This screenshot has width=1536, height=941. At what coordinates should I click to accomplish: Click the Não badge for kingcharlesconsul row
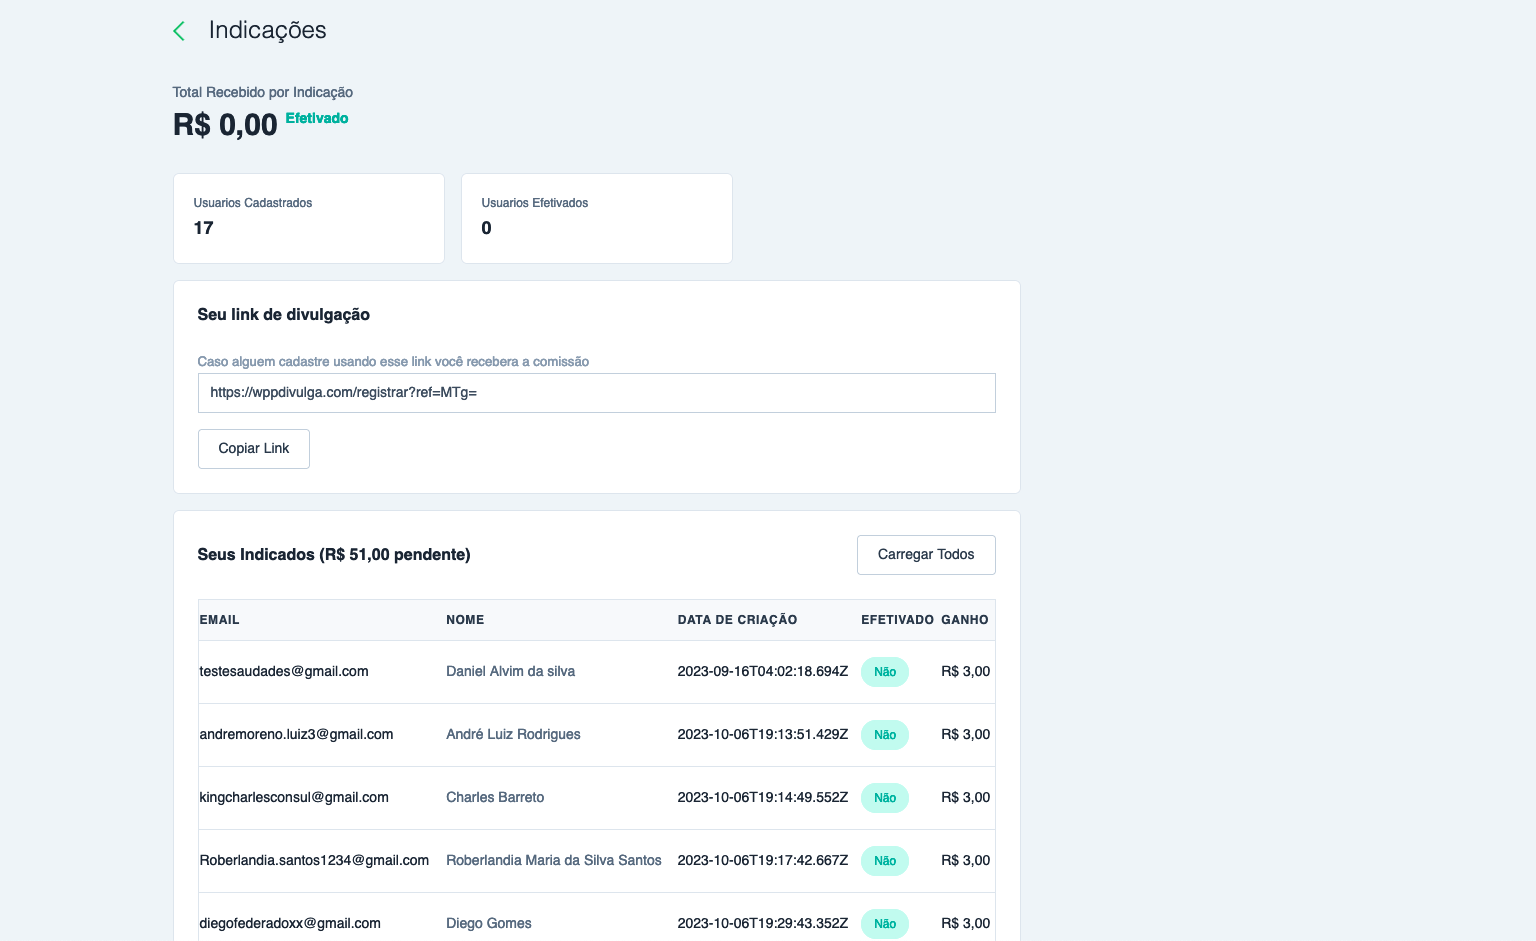click(884, 798)
